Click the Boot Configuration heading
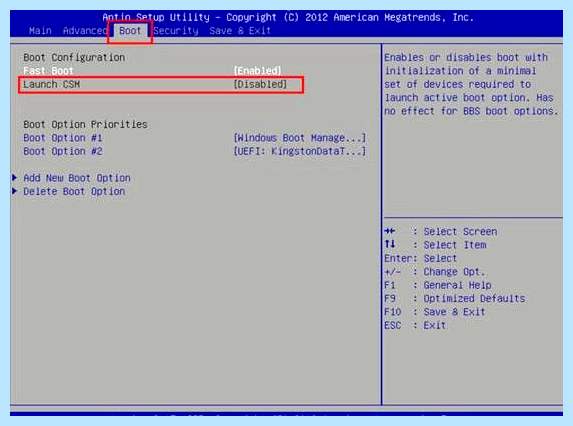 tap(74, 57)
